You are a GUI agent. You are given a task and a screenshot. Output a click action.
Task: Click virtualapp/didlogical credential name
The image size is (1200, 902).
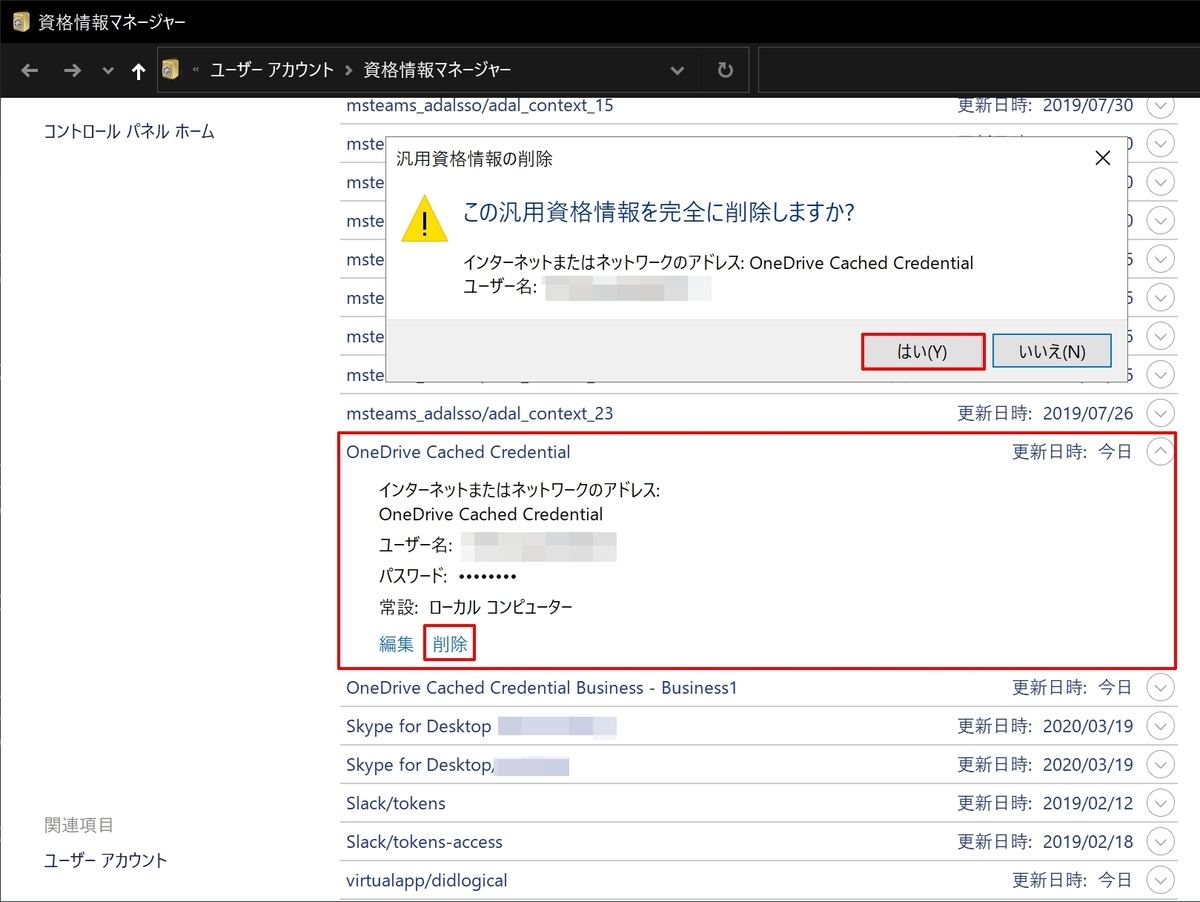(x=427, y=881)
